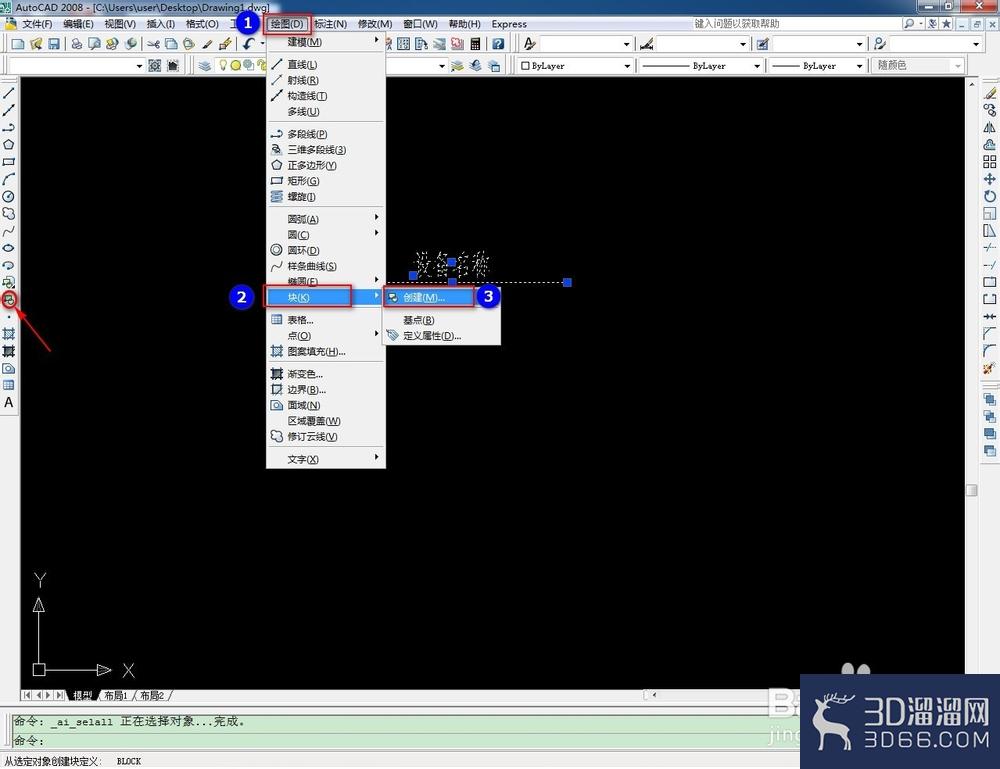Select the Circle tool in left toolbar
This screenshot has width=1000, height=769.
click(9, 196)
